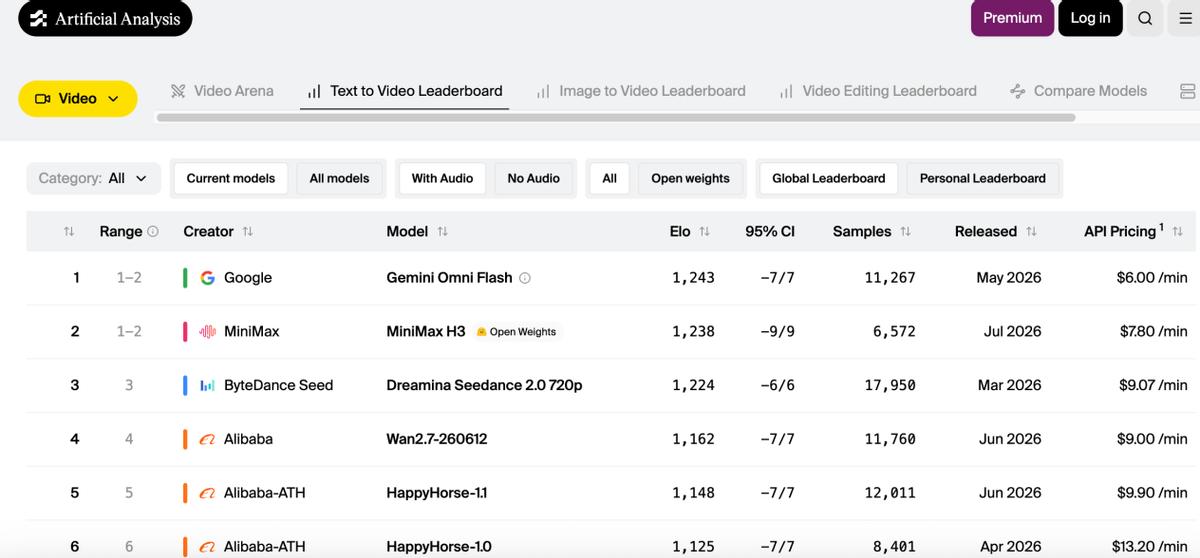Open the HappyHorse-1.1 model link
This screenshot has height=558, width=1200.
(437, 493)
